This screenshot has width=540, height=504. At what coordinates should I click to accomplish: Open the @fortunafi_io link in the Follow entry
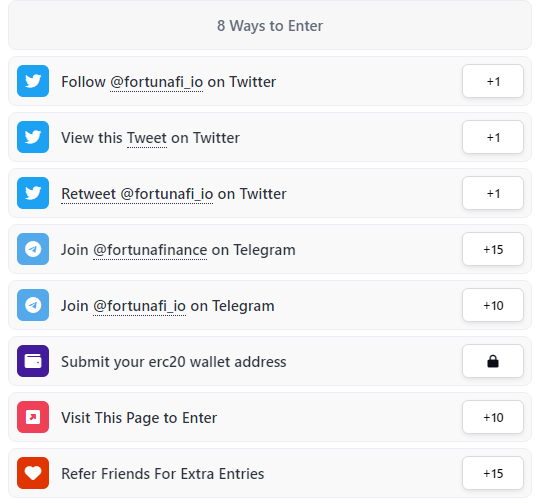pos(156,82)
